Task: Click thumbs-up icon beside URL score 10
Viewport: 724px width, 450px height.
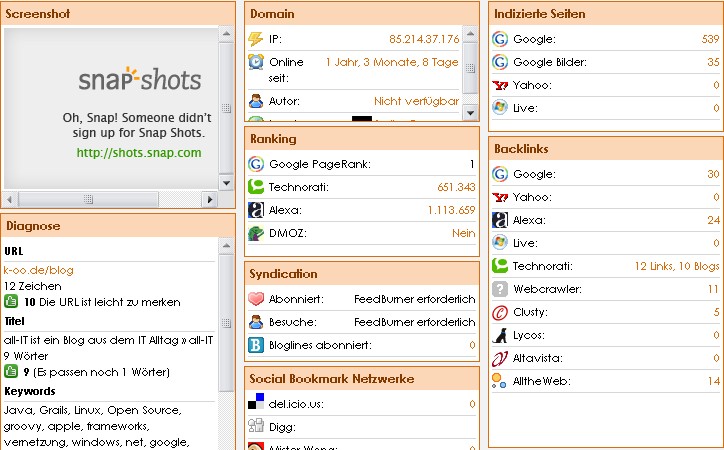Action: [x=11, y=301]
